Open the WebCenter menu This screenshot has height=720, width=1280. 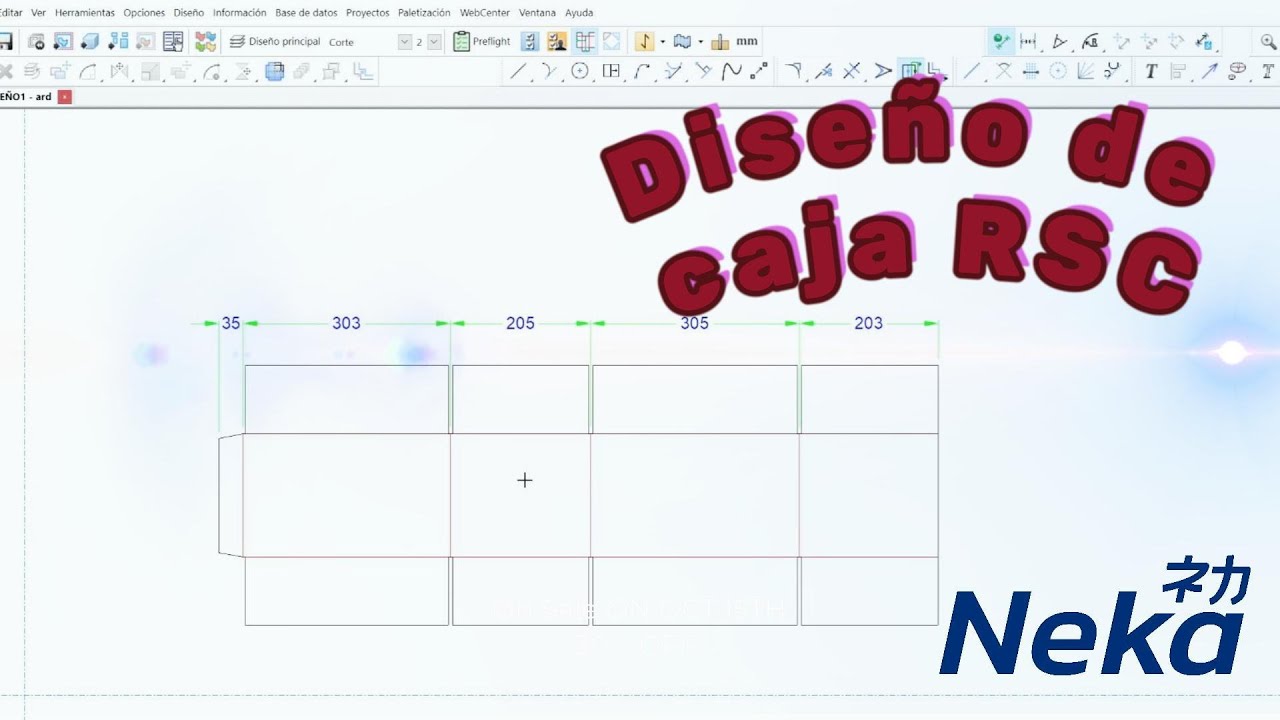485,13
